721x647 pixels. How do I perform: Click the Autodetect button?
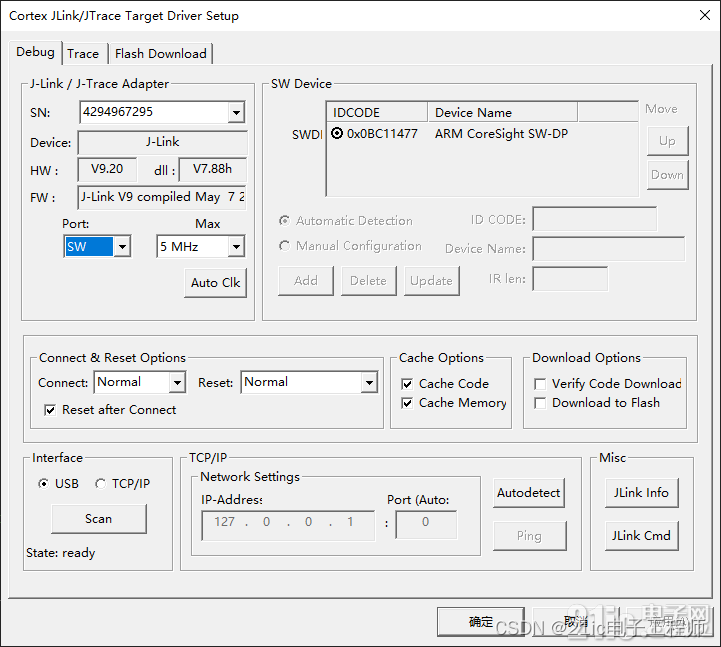[x=528, y=493]
